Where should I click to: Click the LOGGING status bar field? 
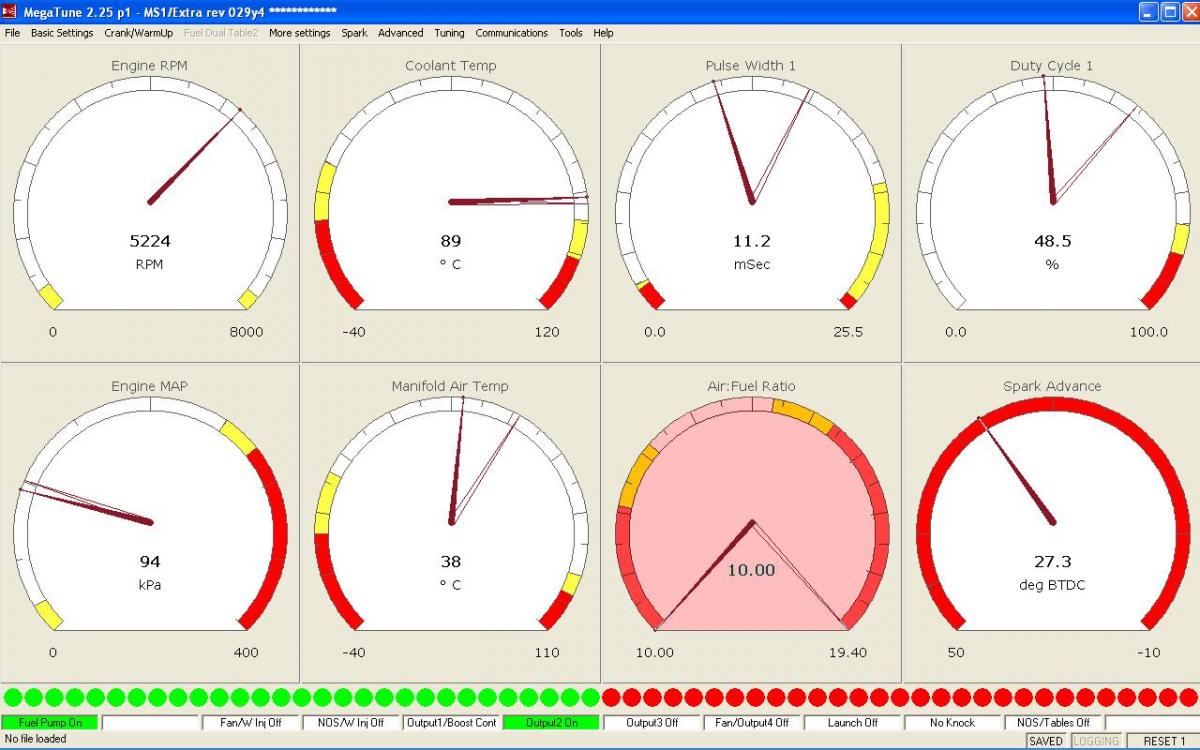1096,741
